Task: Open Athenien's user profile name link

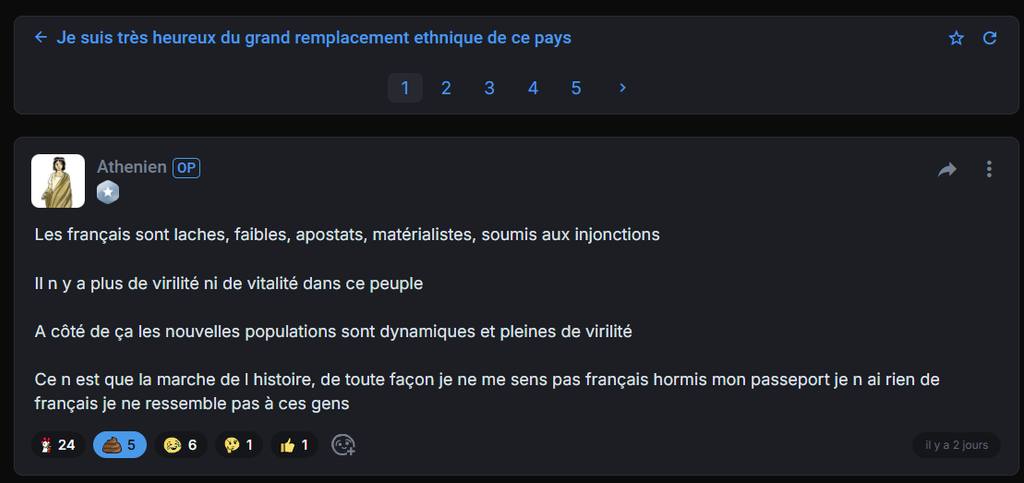Action: pyautogui.click(x=131, y=167)
